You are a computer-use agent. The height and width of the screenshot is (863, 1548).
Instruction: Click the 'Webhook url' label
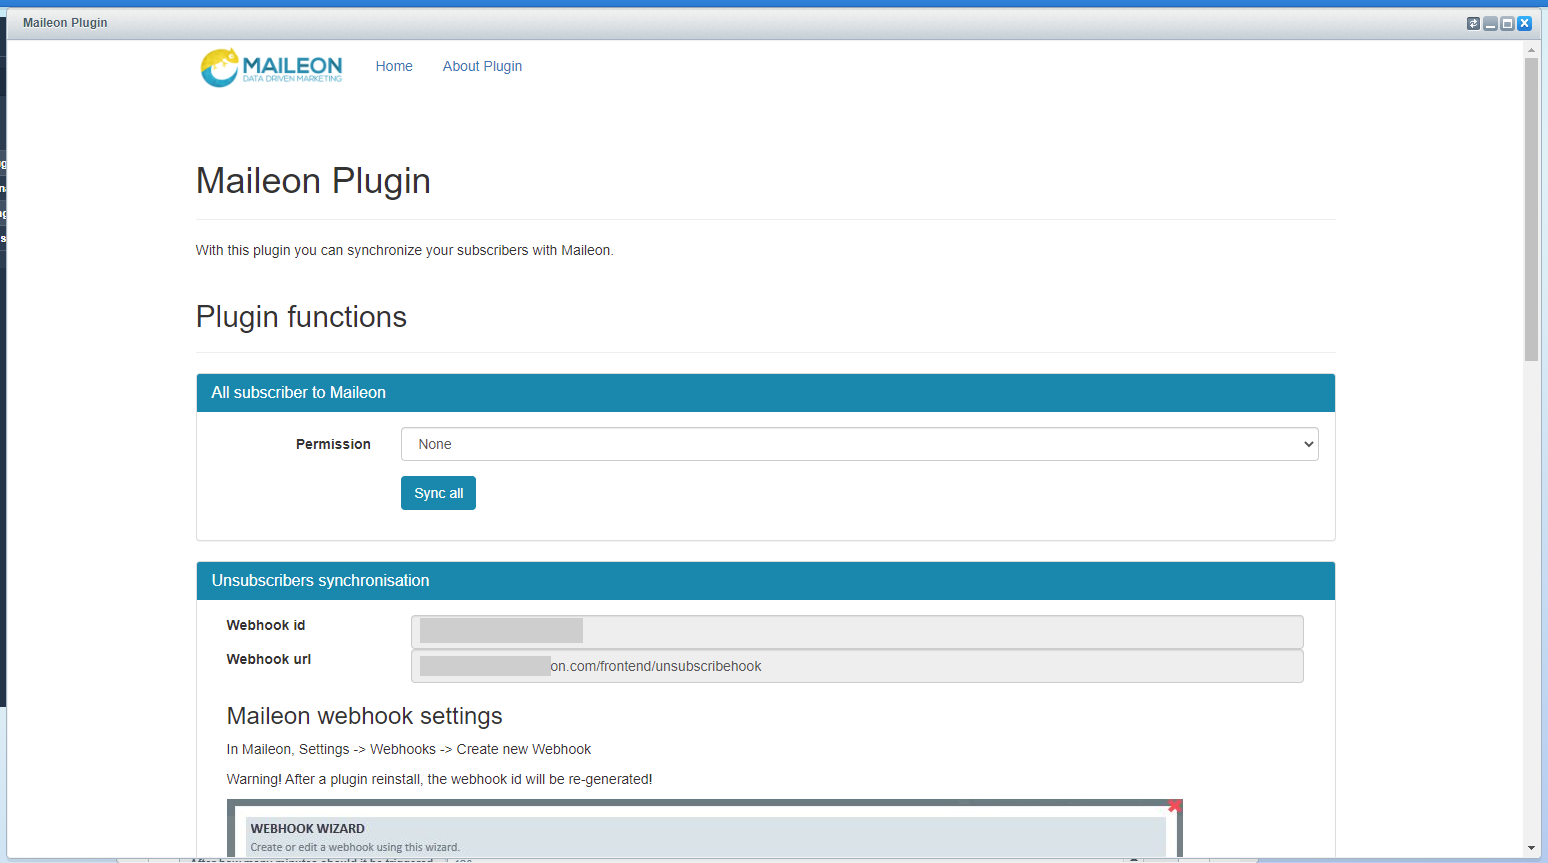tap(269, 659)
